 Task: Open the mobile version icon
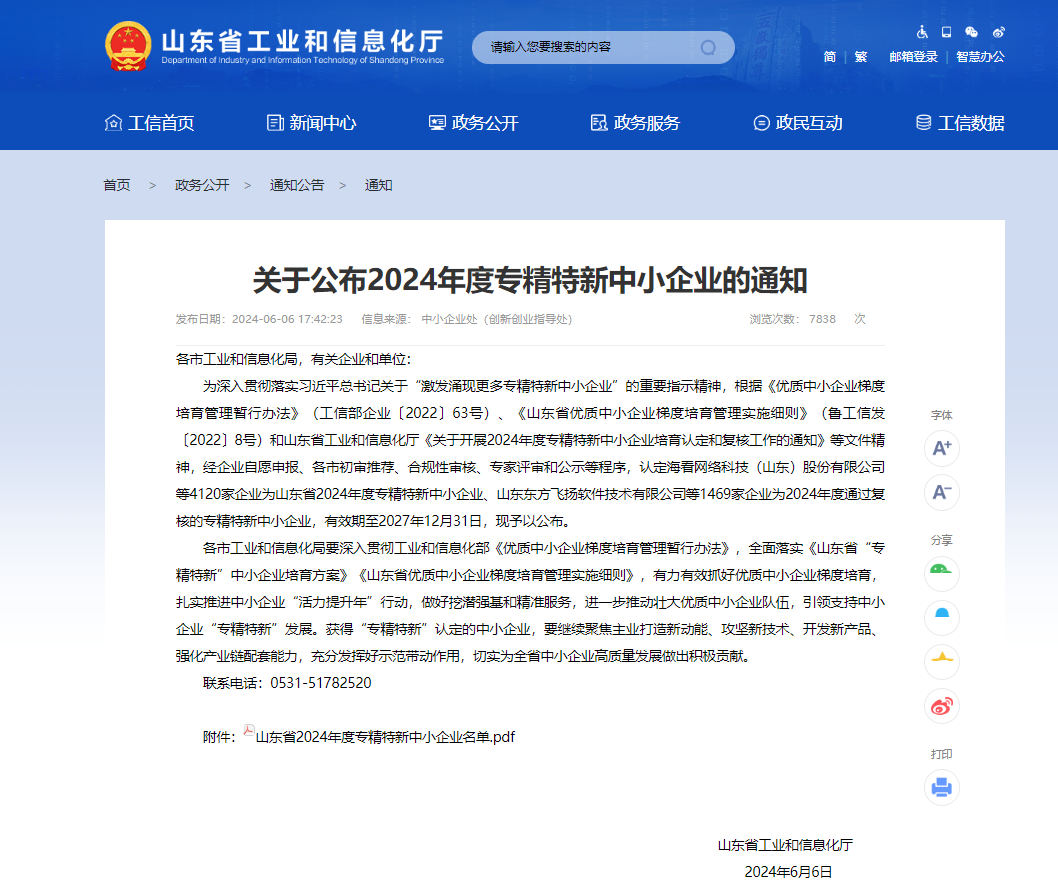tap(947, 32)
